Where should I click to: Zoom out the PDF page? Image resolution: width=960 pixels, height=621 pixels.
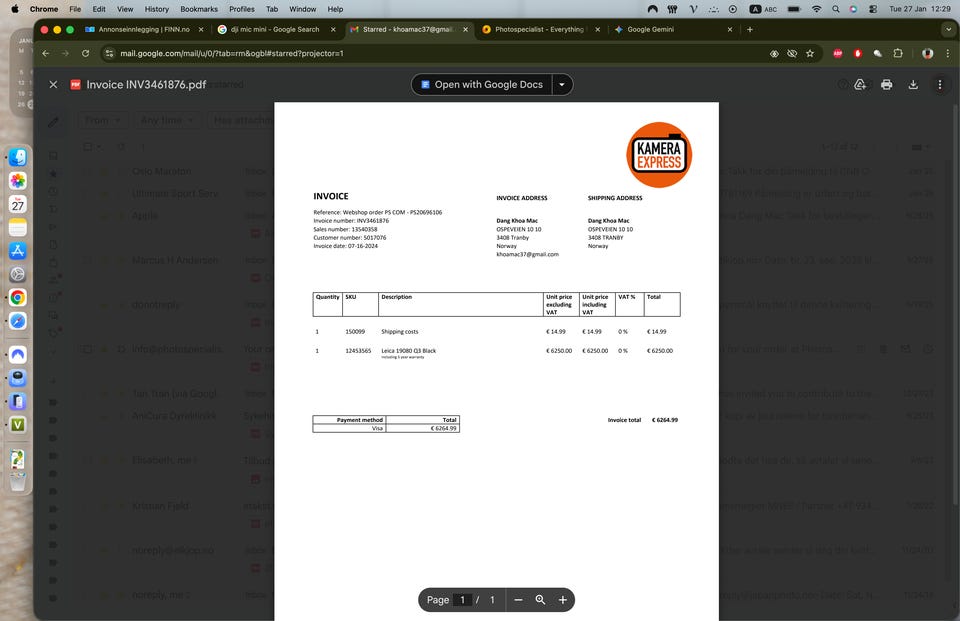tap(518, 600)
